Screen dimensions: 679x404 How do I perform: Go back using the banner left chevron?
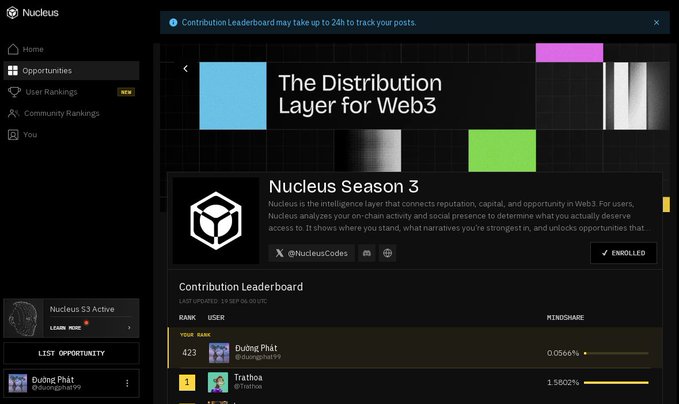tap(185, 68)
